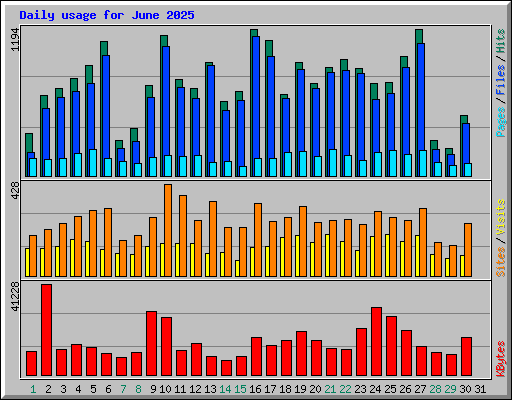Click the Visits legend label

click(501, 217)
